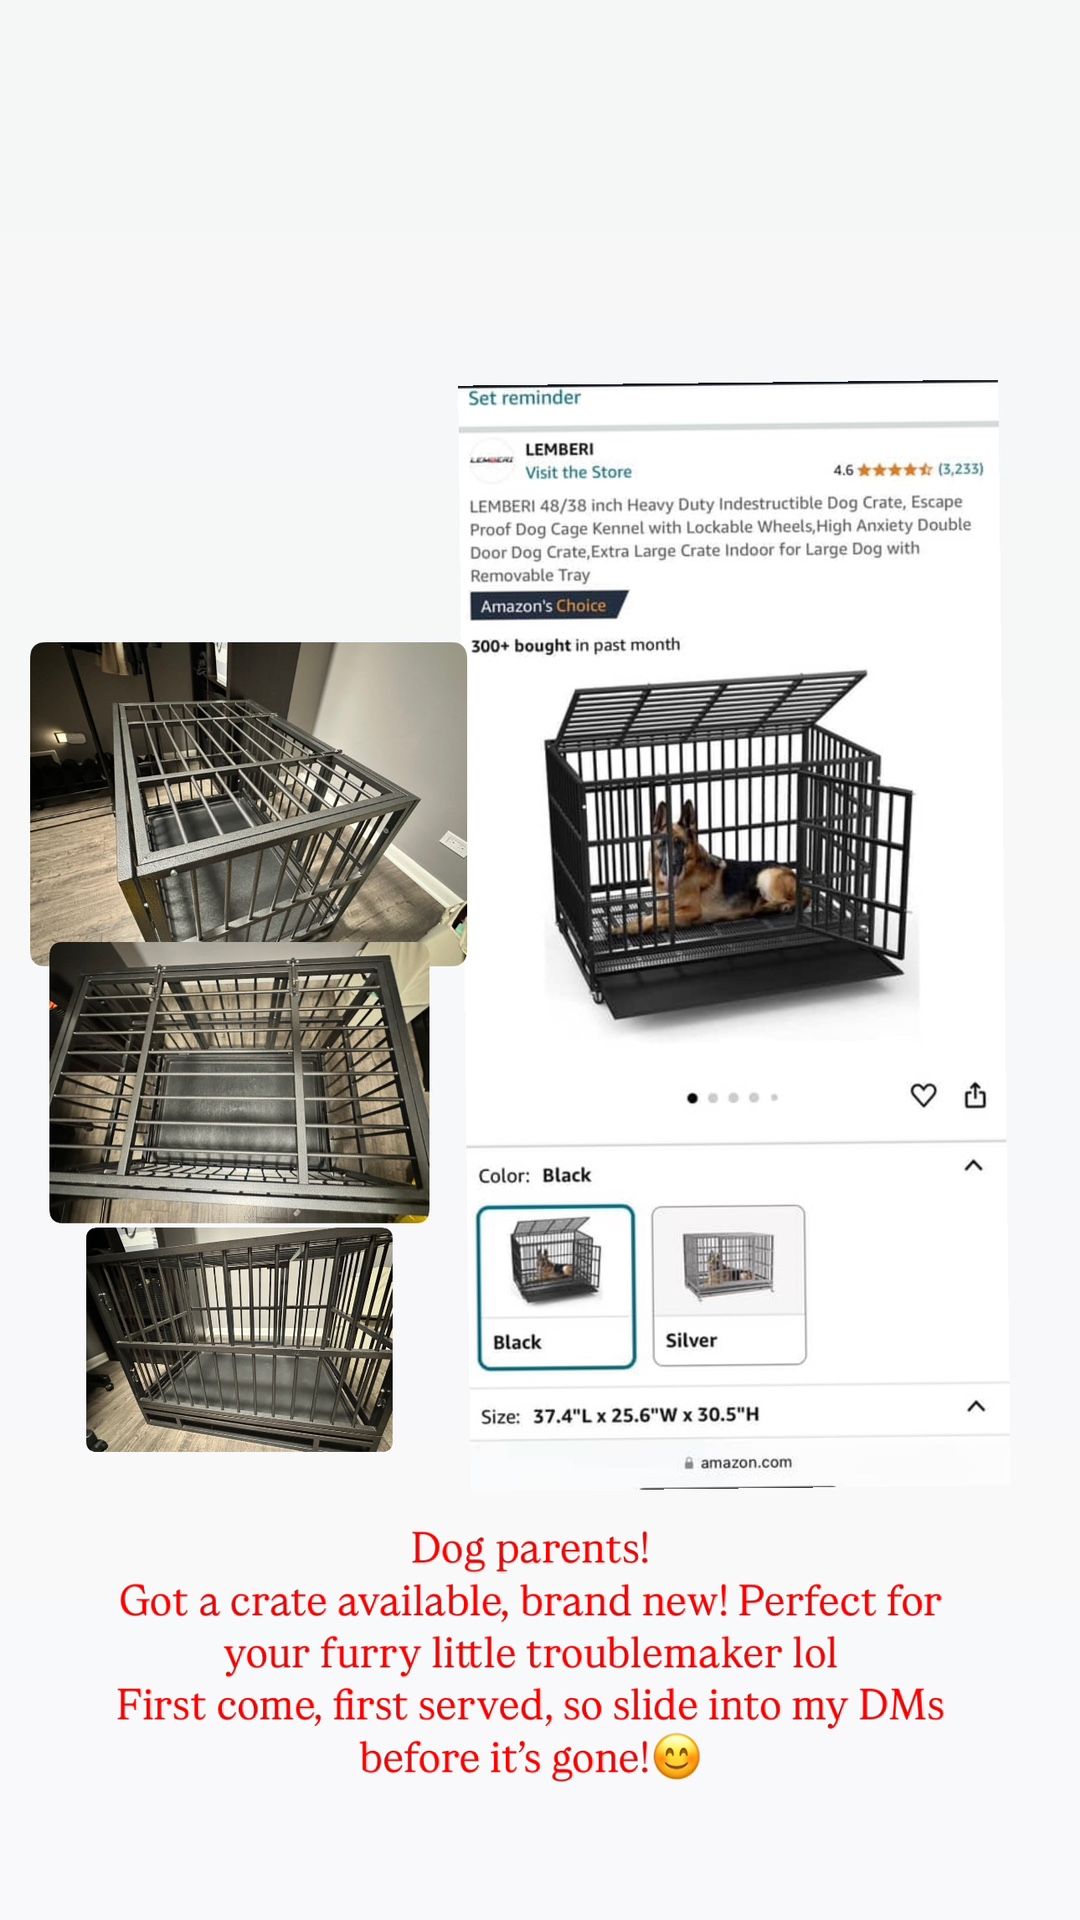Open the top crate photo thumbnail
Image resolution: width=1080 pixels, height=1920 pixels.
pyautogui.click(x=248, y=803)
